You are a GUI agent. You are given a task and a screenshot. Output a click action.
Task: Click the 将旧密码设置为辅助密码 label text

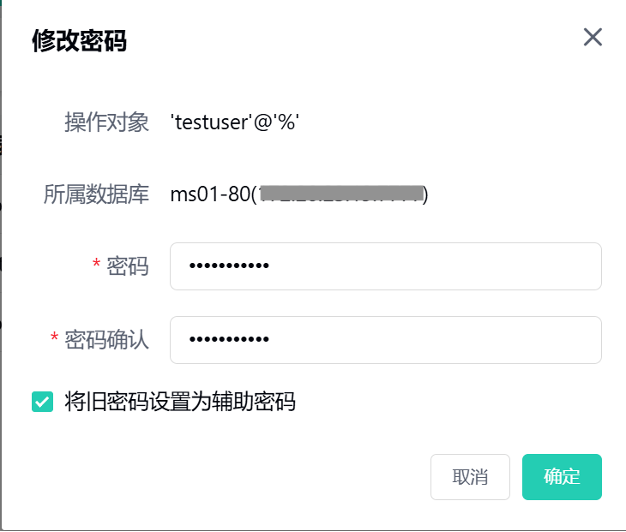pos(180,401)
